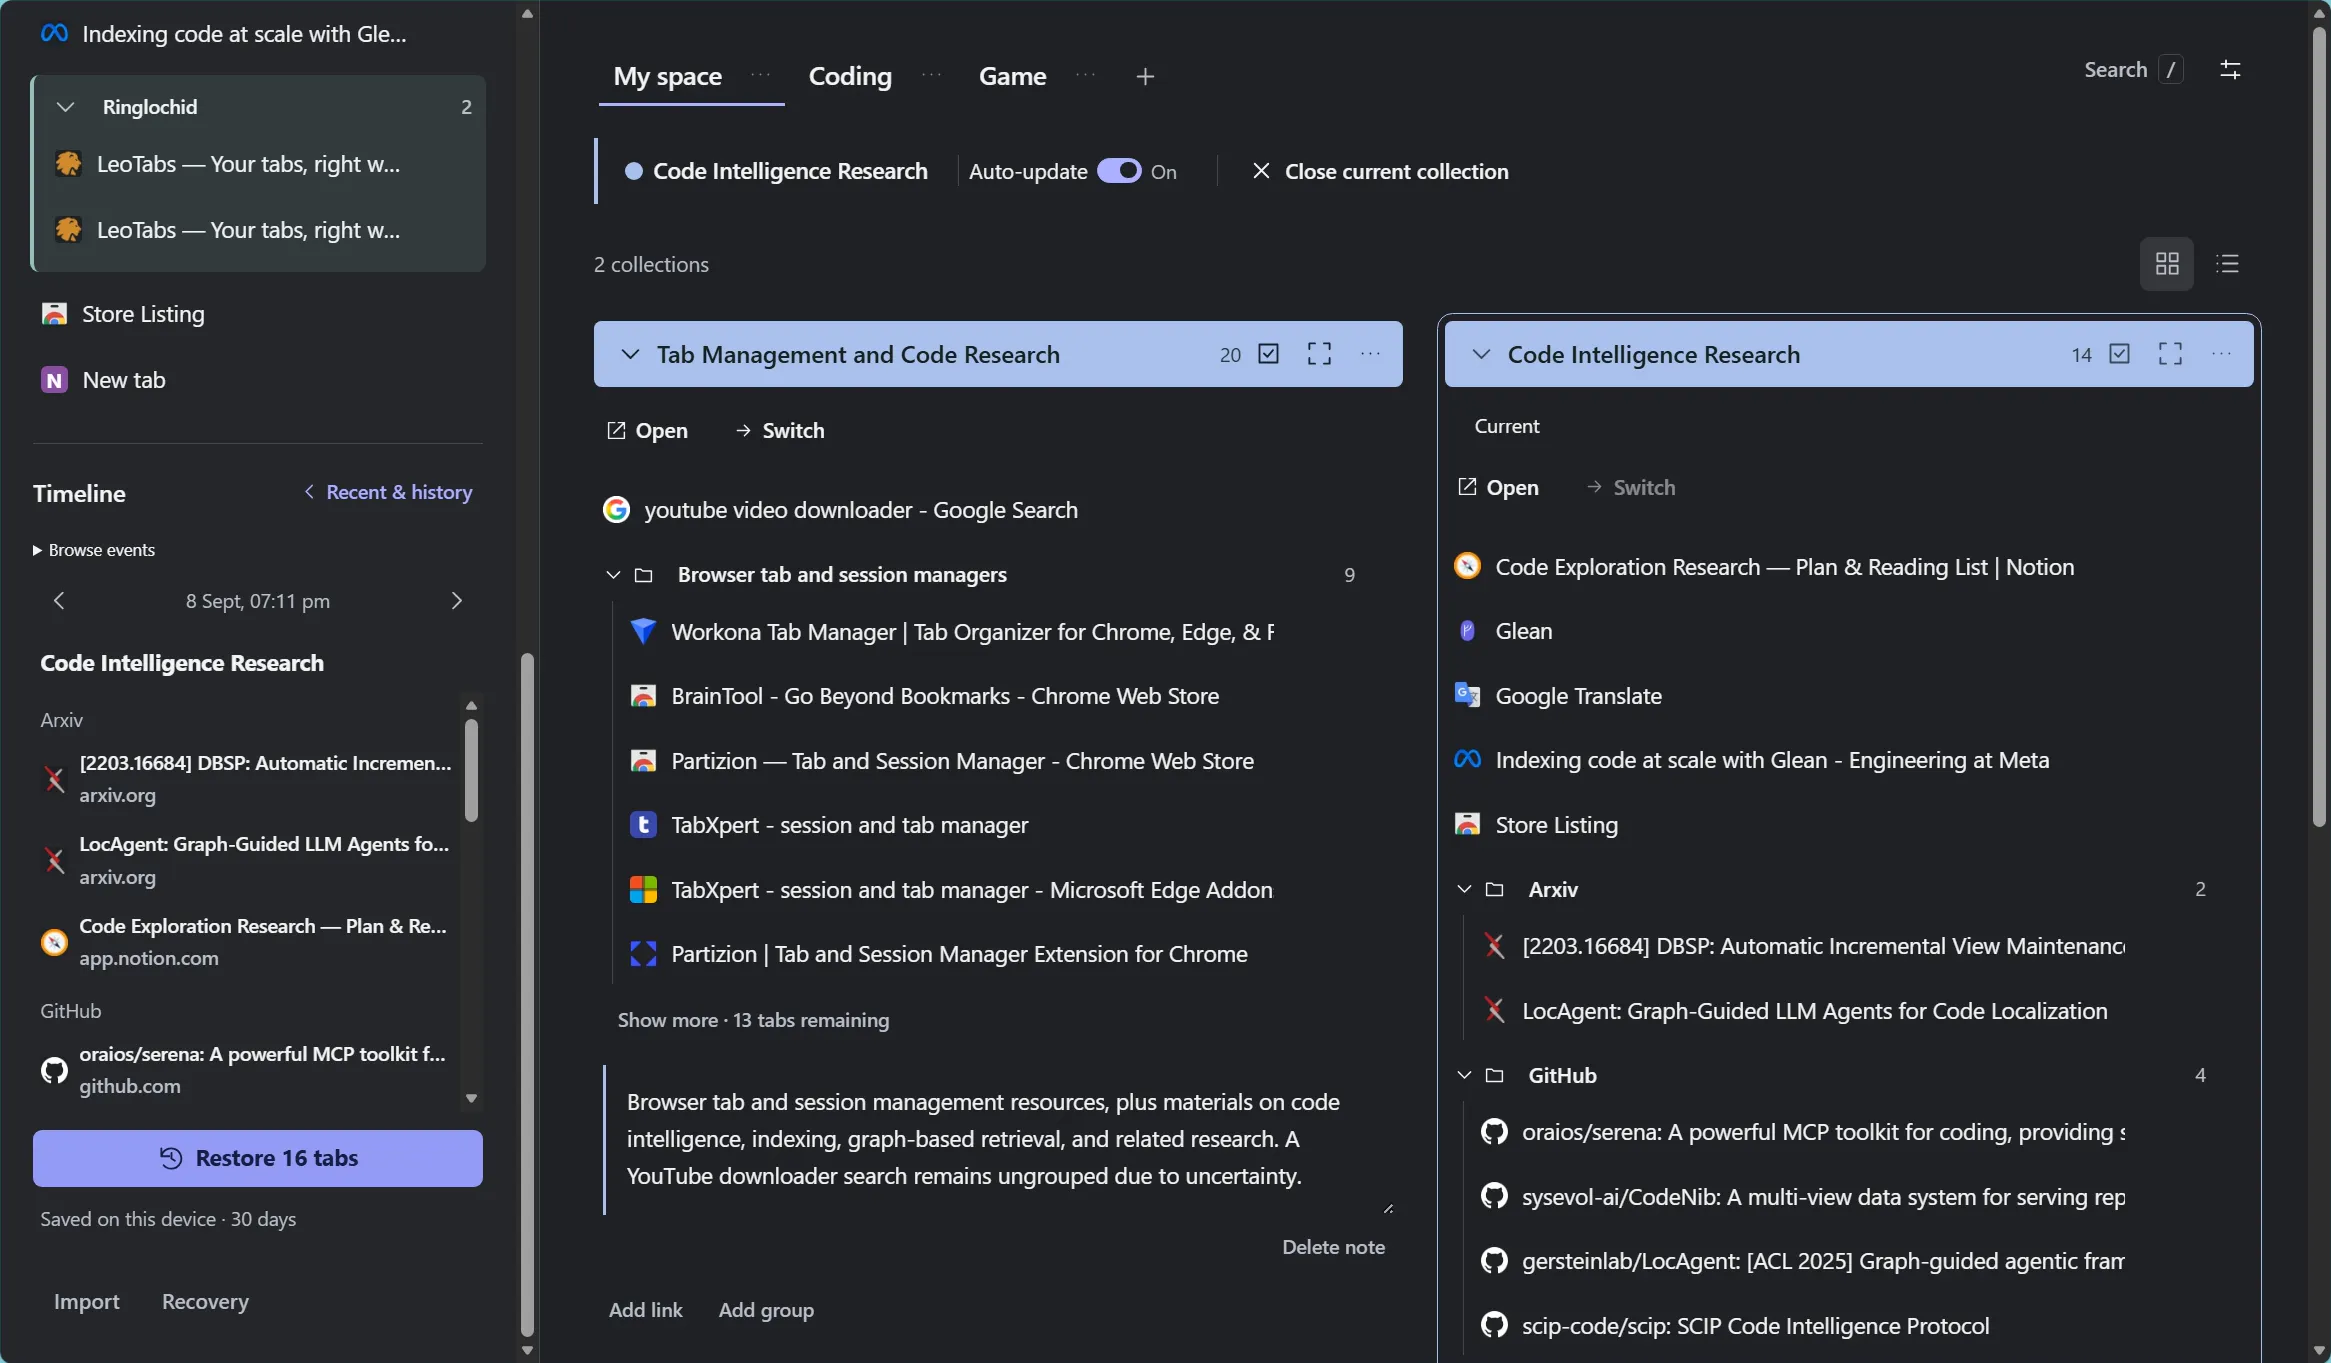
Task: Open the Game space options dots
Action: 1085,75
